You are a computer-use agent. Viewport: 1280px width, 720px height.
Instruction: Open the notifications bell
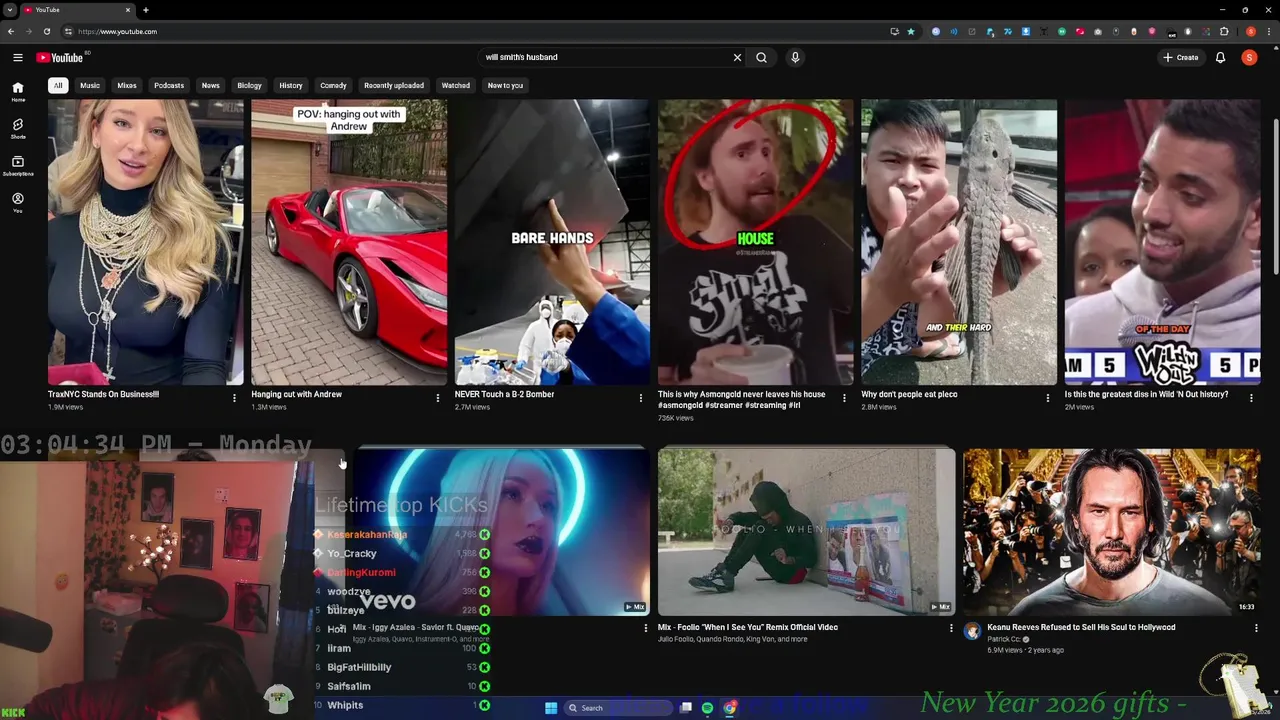(x=1220, y=57)
